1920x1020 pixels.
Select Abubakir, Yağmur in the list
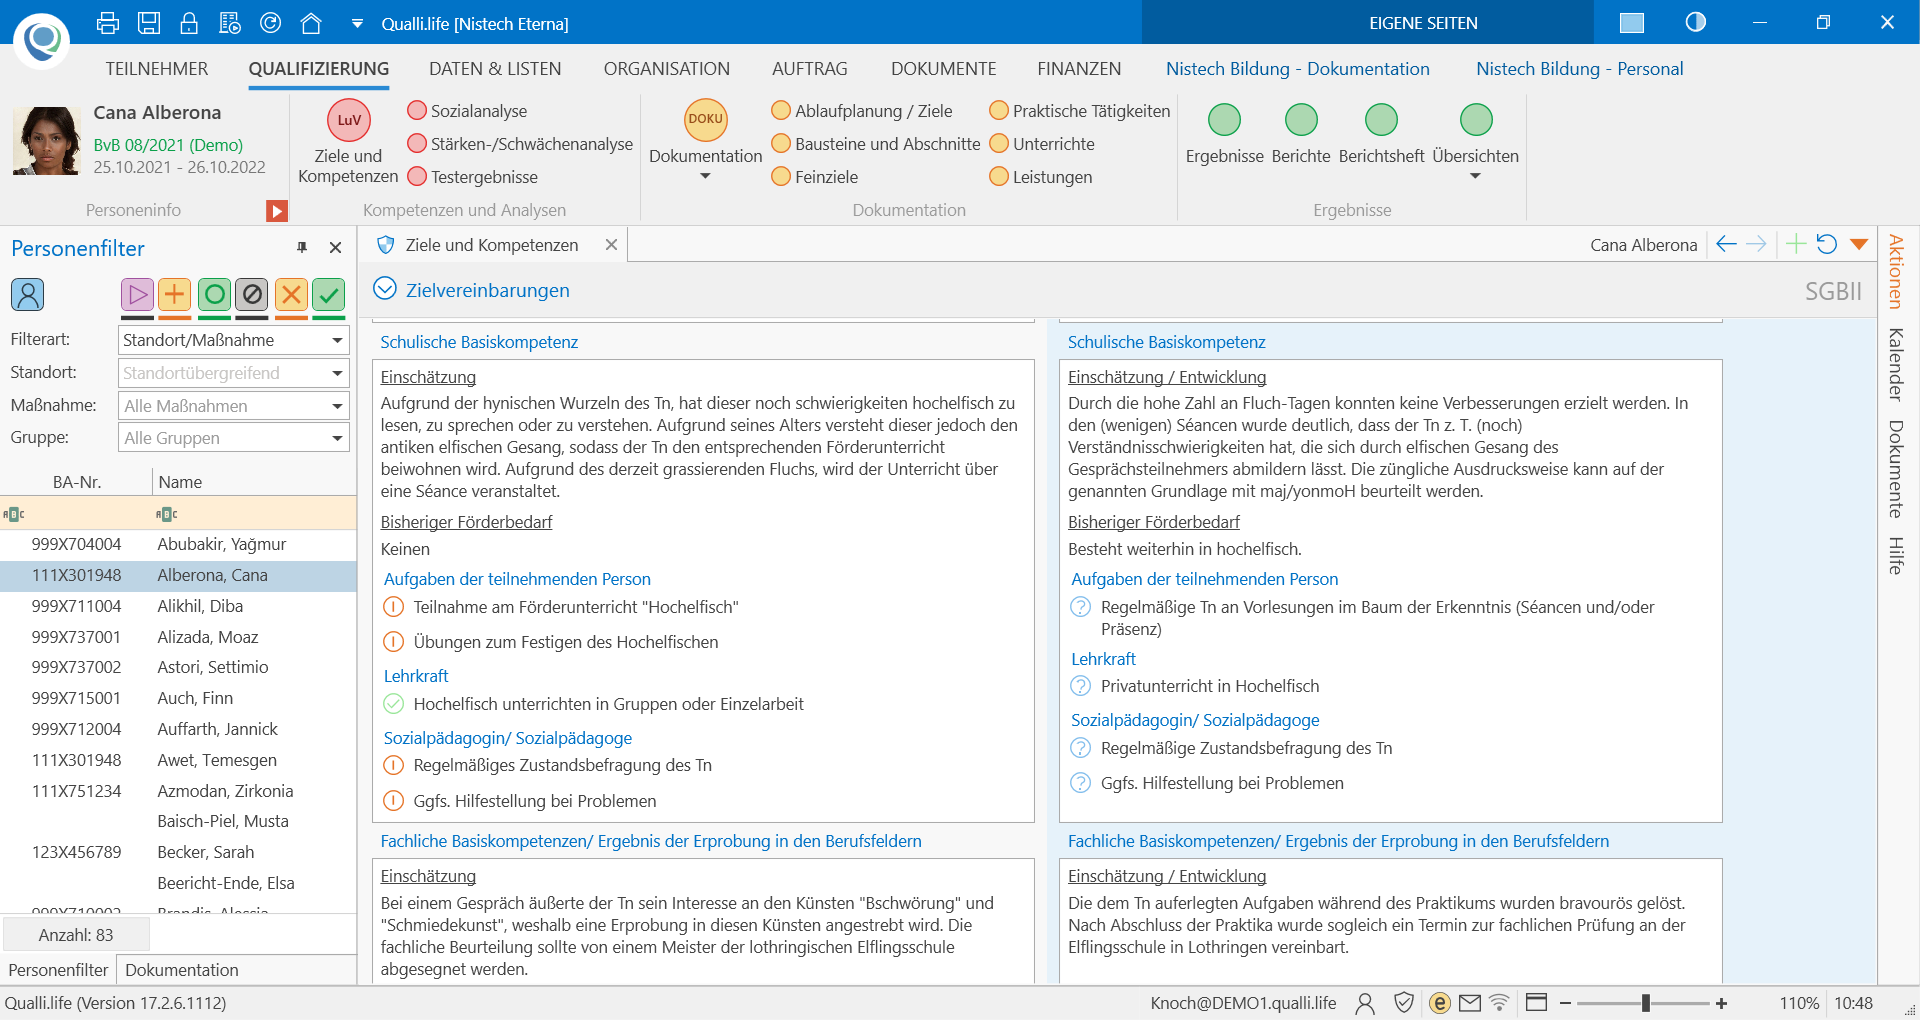click(178, 544)
